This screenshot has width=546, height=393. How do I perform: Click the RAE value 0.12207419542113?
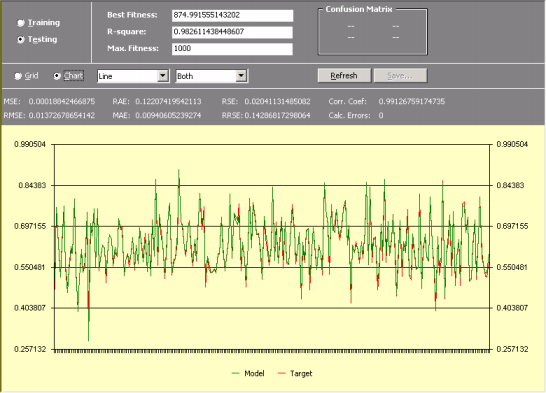pos(168,102)
